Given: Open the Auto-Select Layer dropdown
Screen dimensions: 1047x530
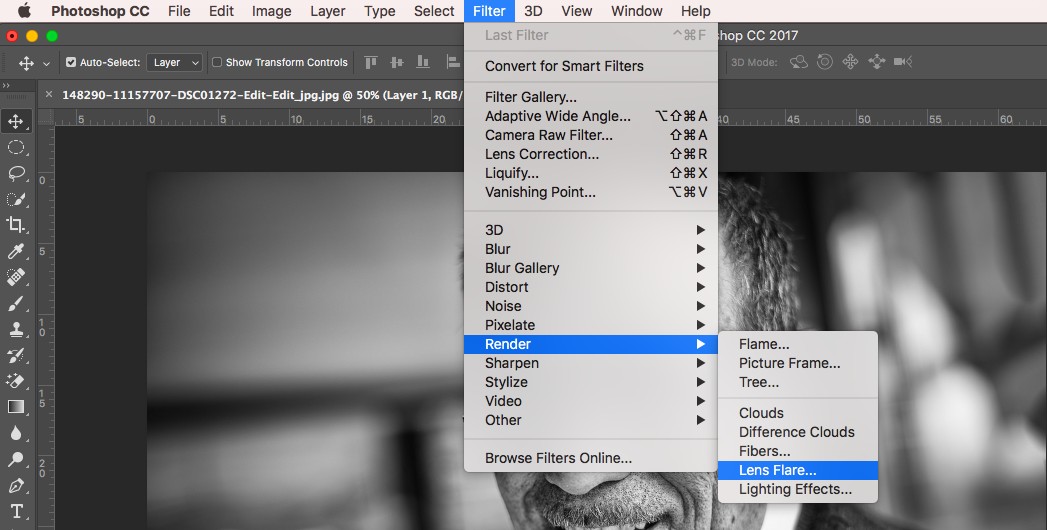Looking at the screenshot, I should click(x=174, y=62).
